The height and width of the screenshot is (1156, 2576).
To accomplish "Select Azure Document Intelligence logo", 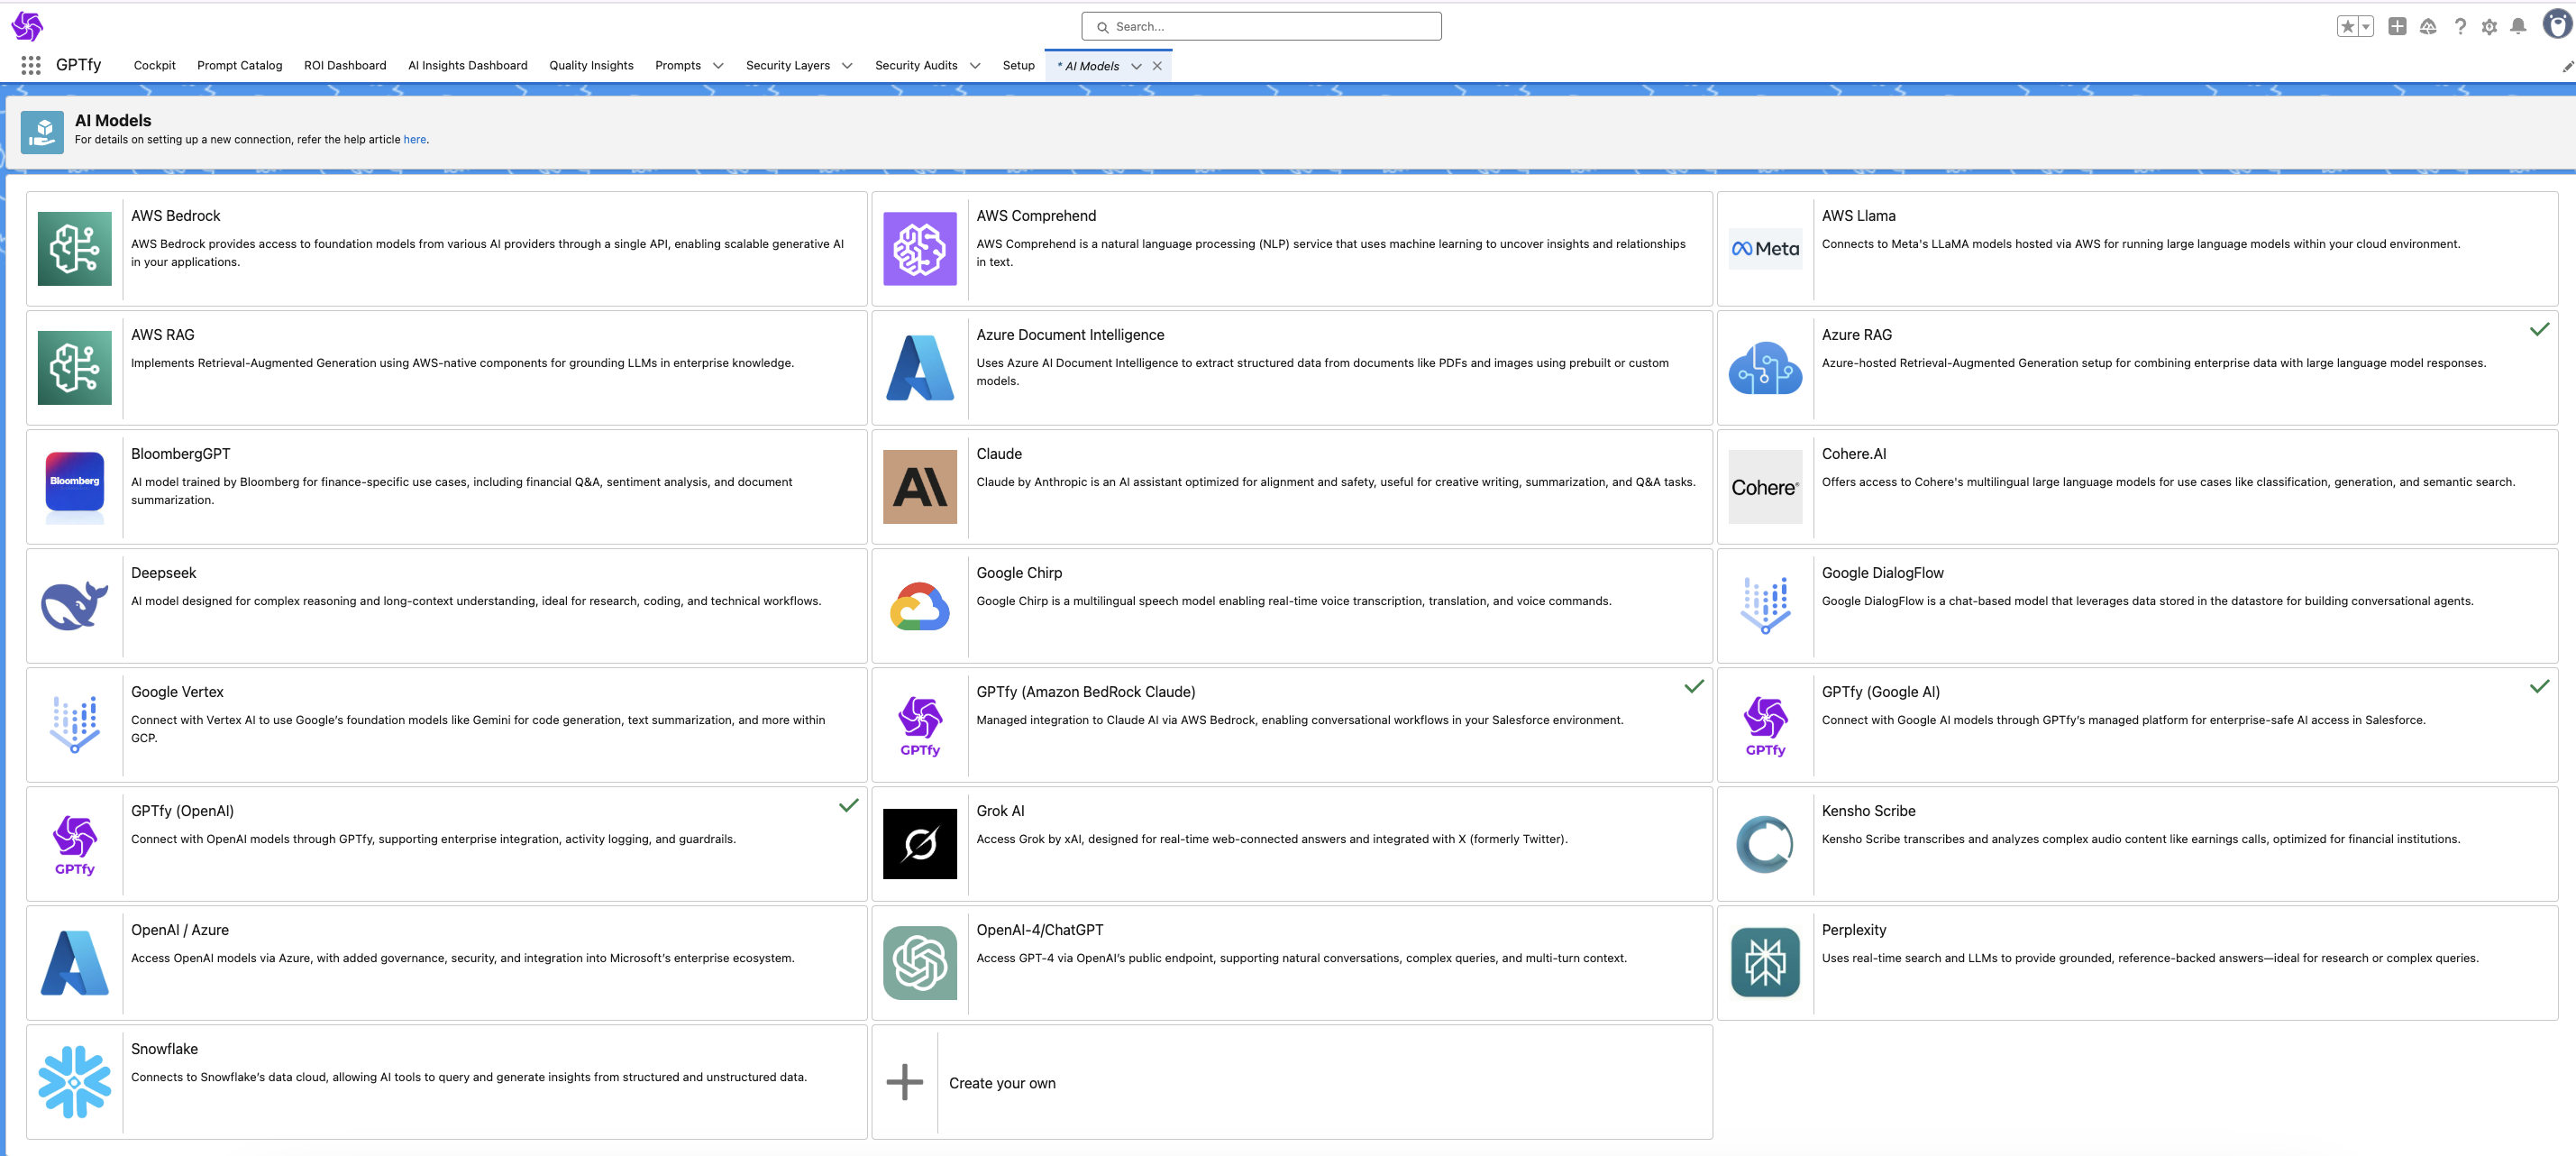I will click(920, 368).
